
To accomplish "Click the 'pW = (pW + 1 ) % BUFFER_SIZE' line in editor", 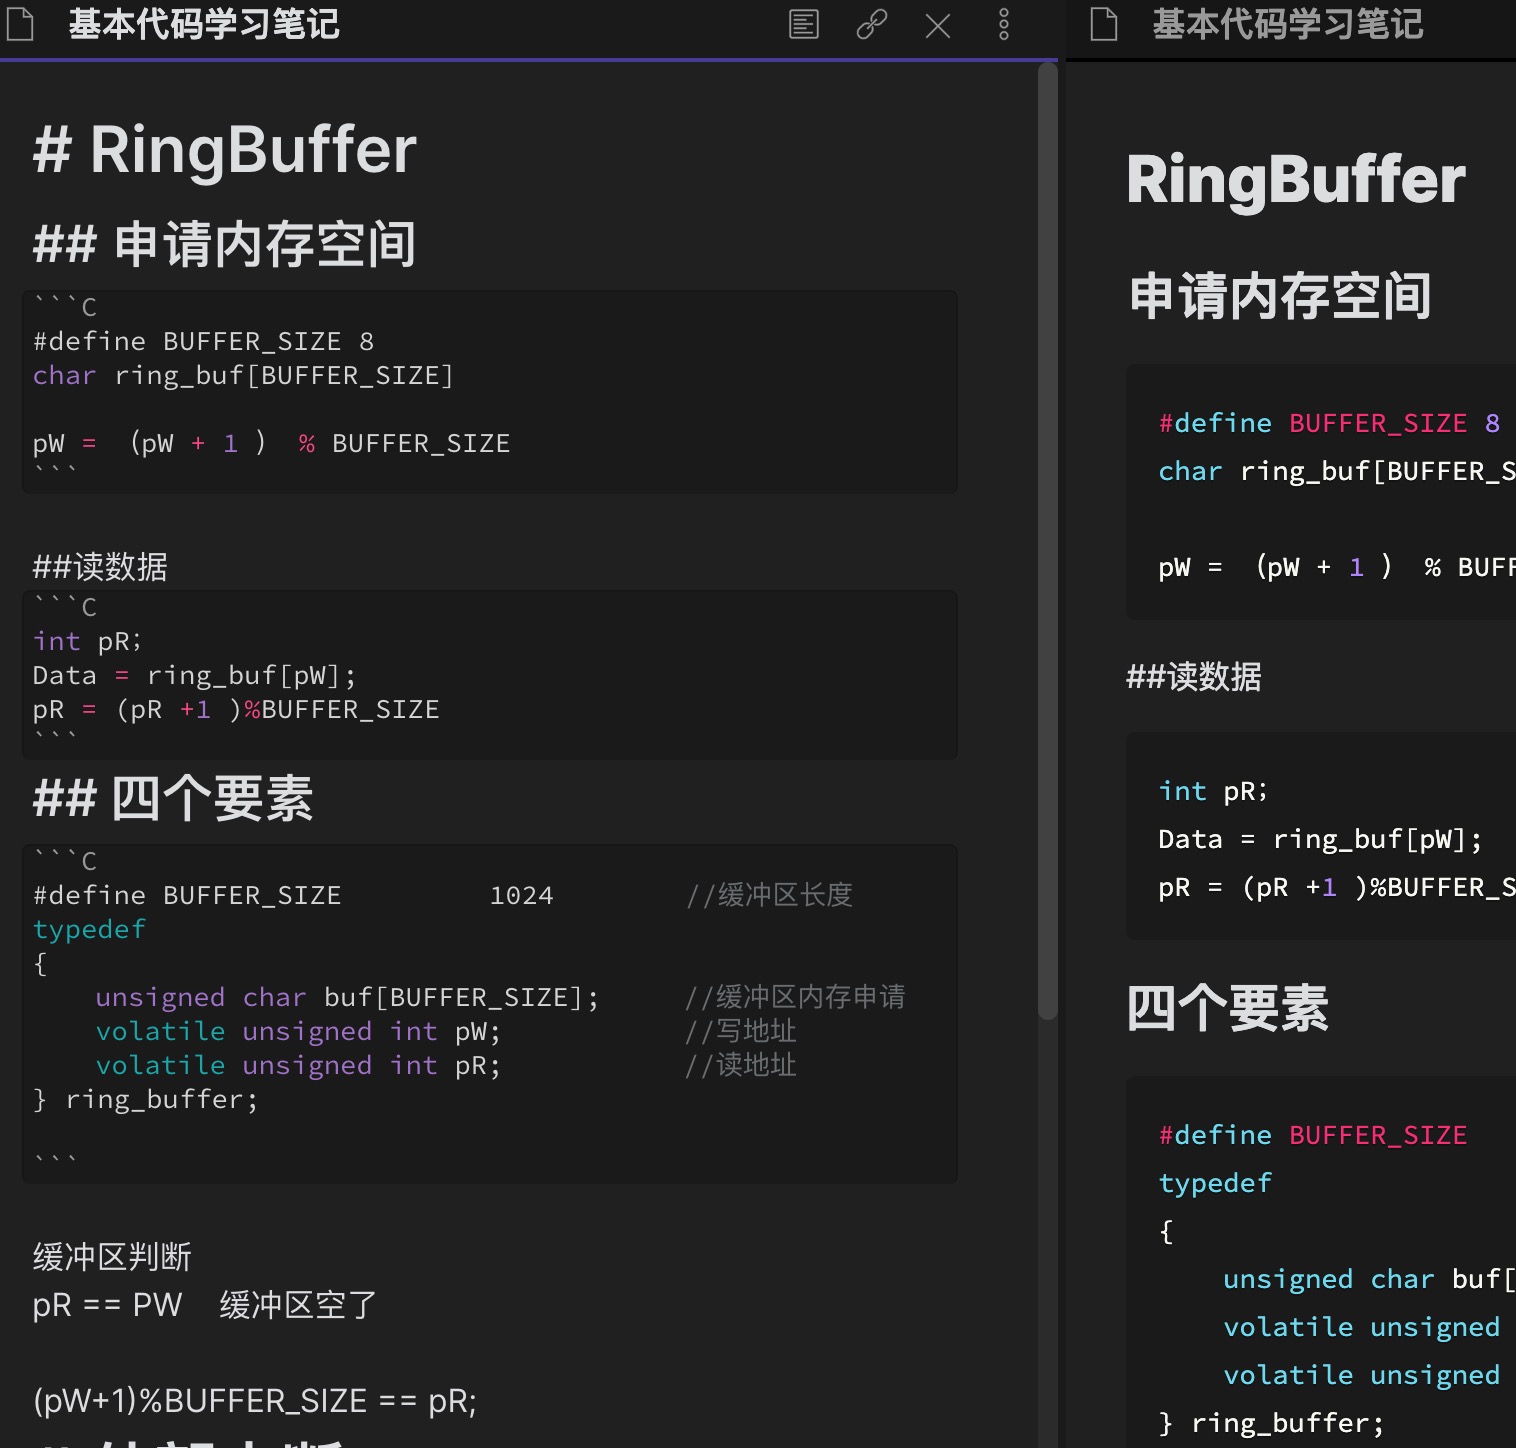I will [x=271, y=444].
